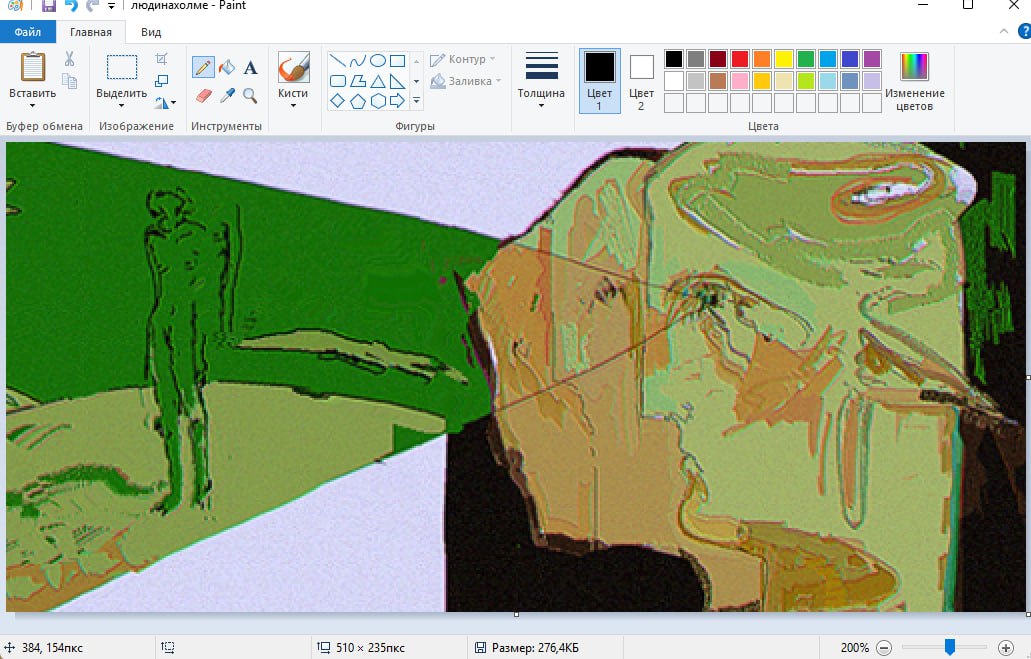Choose the Curve shape

tap(358, 61)
